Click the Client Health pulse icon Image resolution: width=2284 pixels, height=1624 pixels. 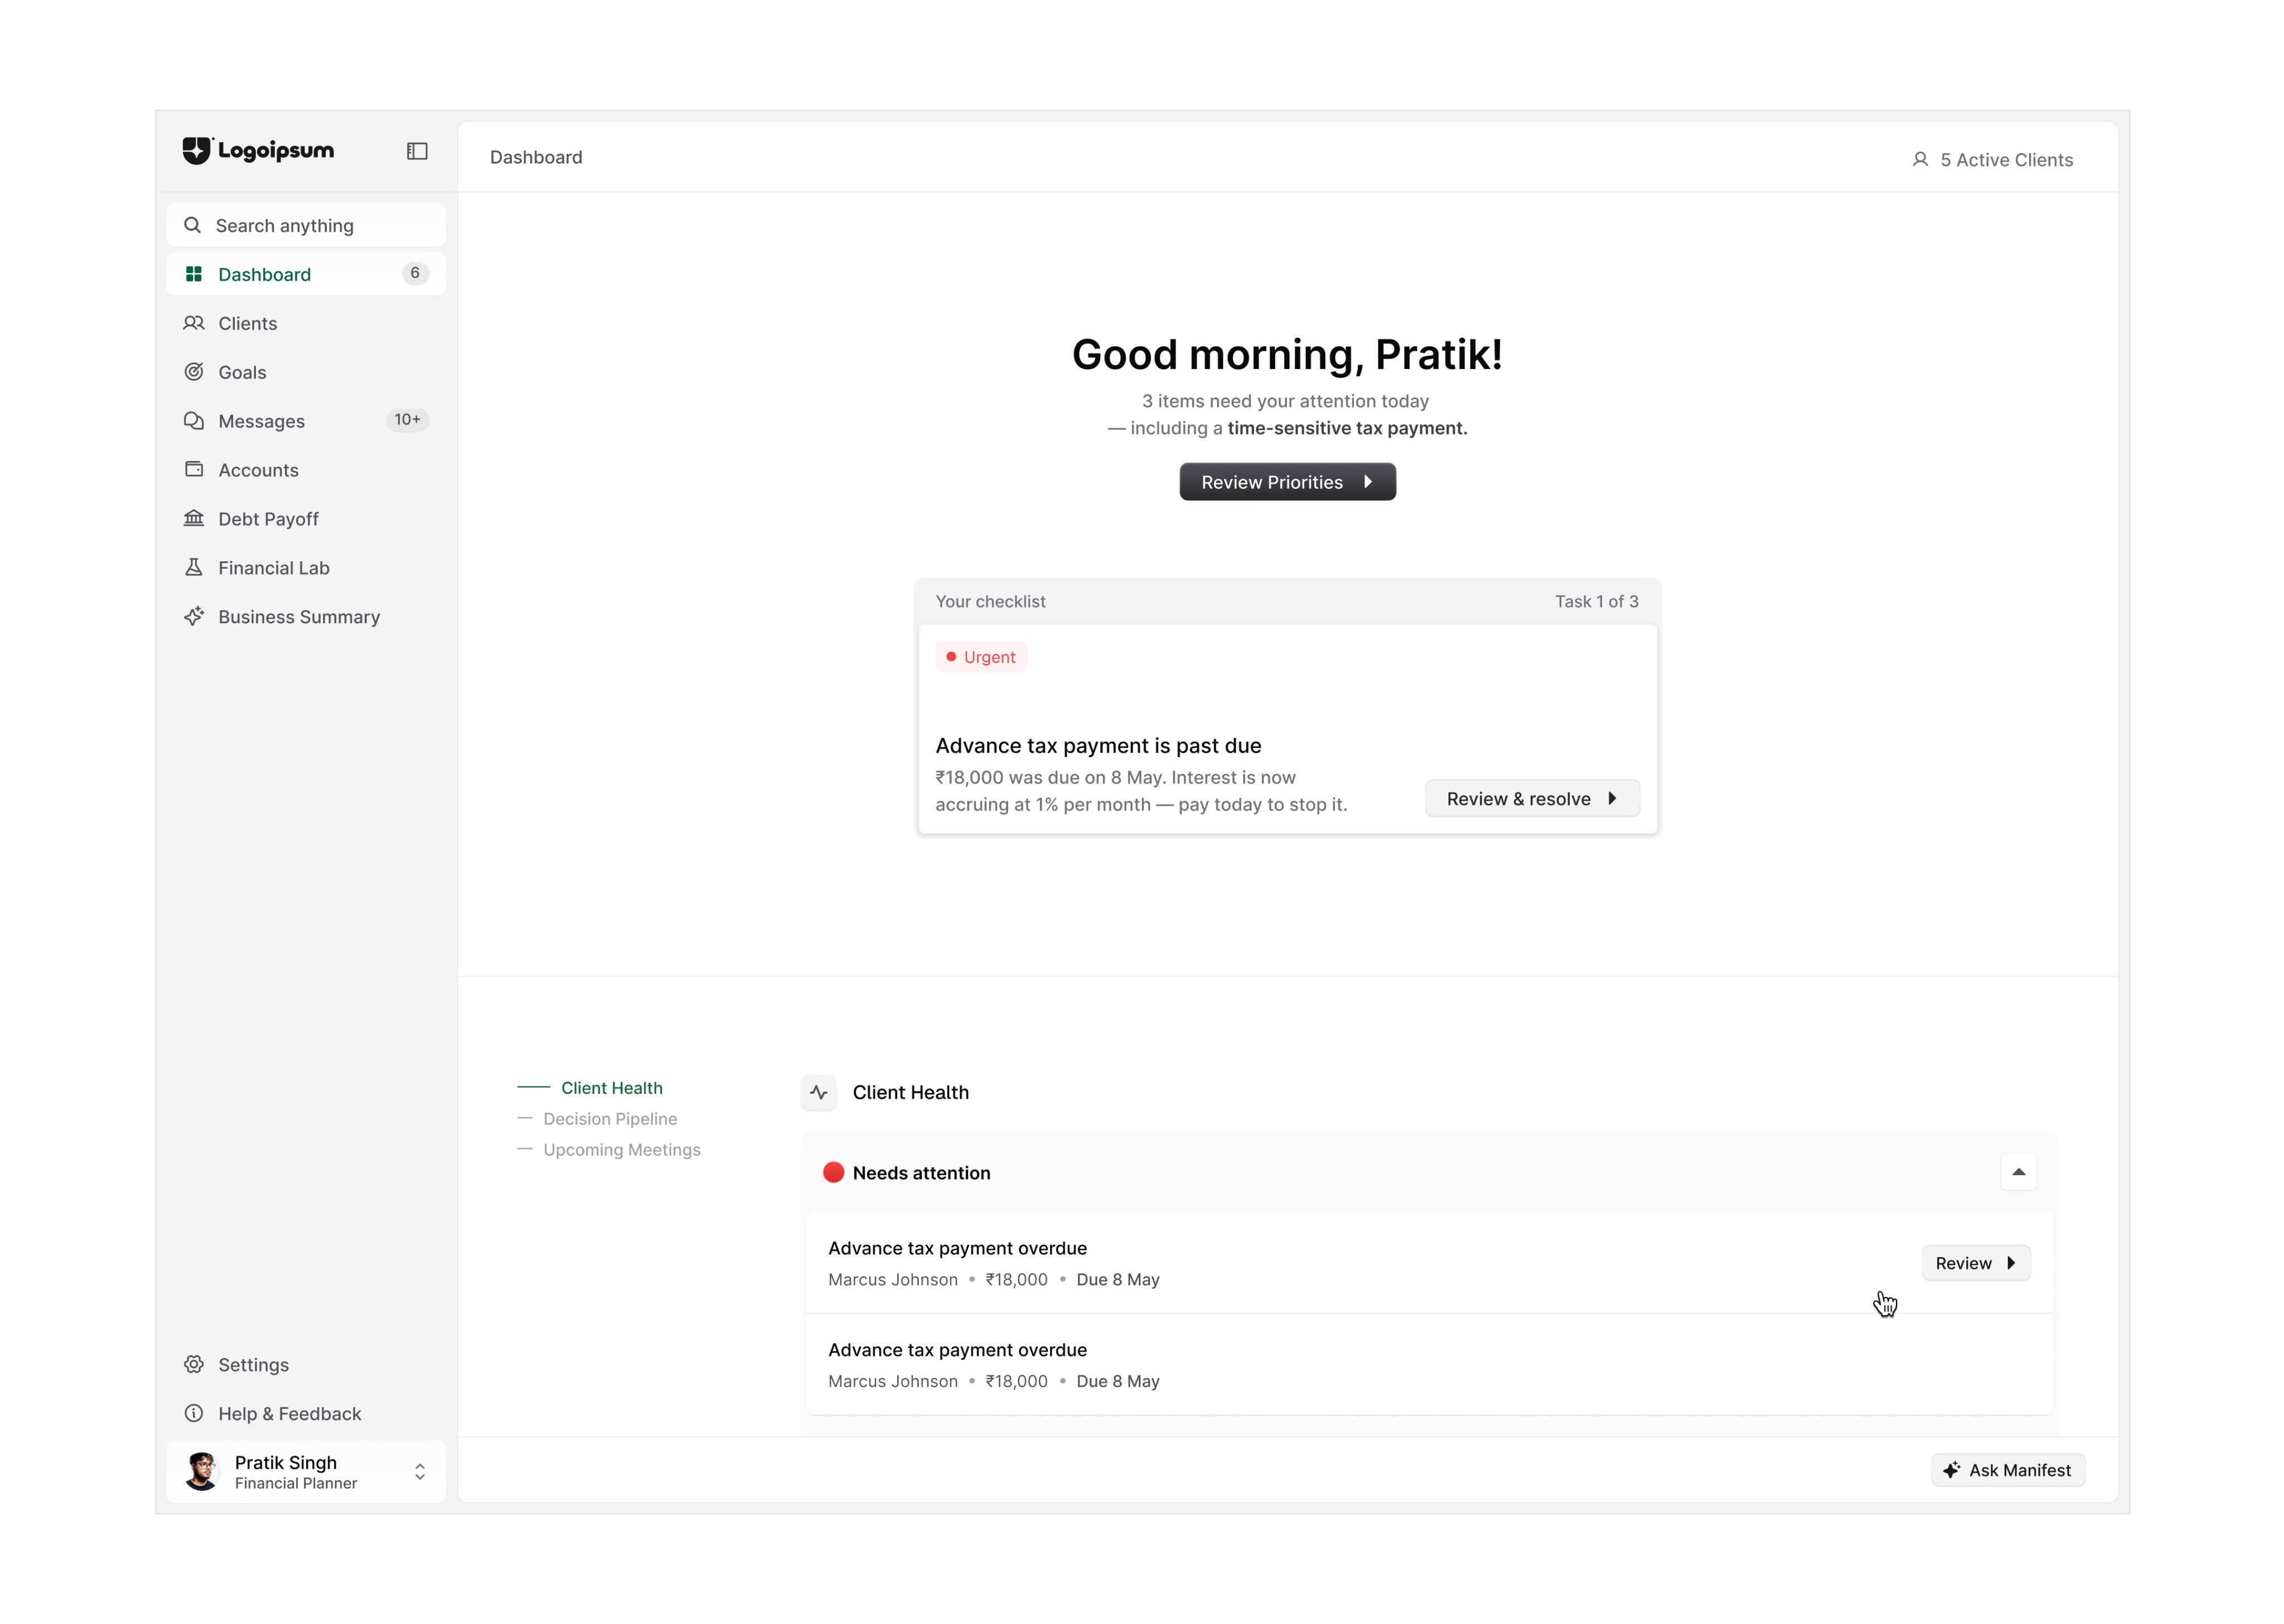point(819,1092)
